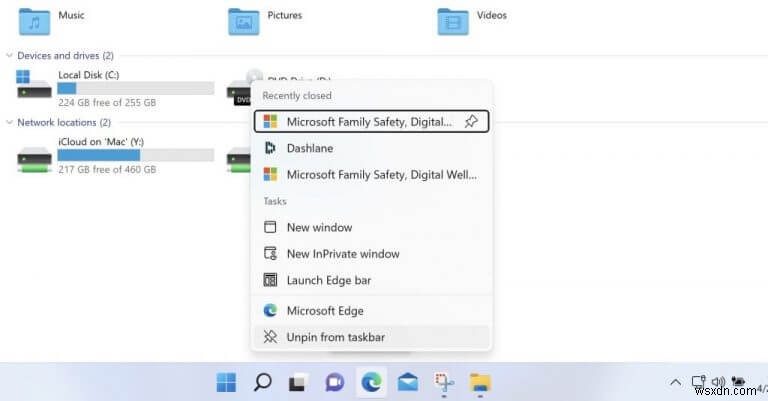Viewport: 768px width, 401px height.
Task: Open recently closed Dashlane entry
Action: [x=371, y=148]
